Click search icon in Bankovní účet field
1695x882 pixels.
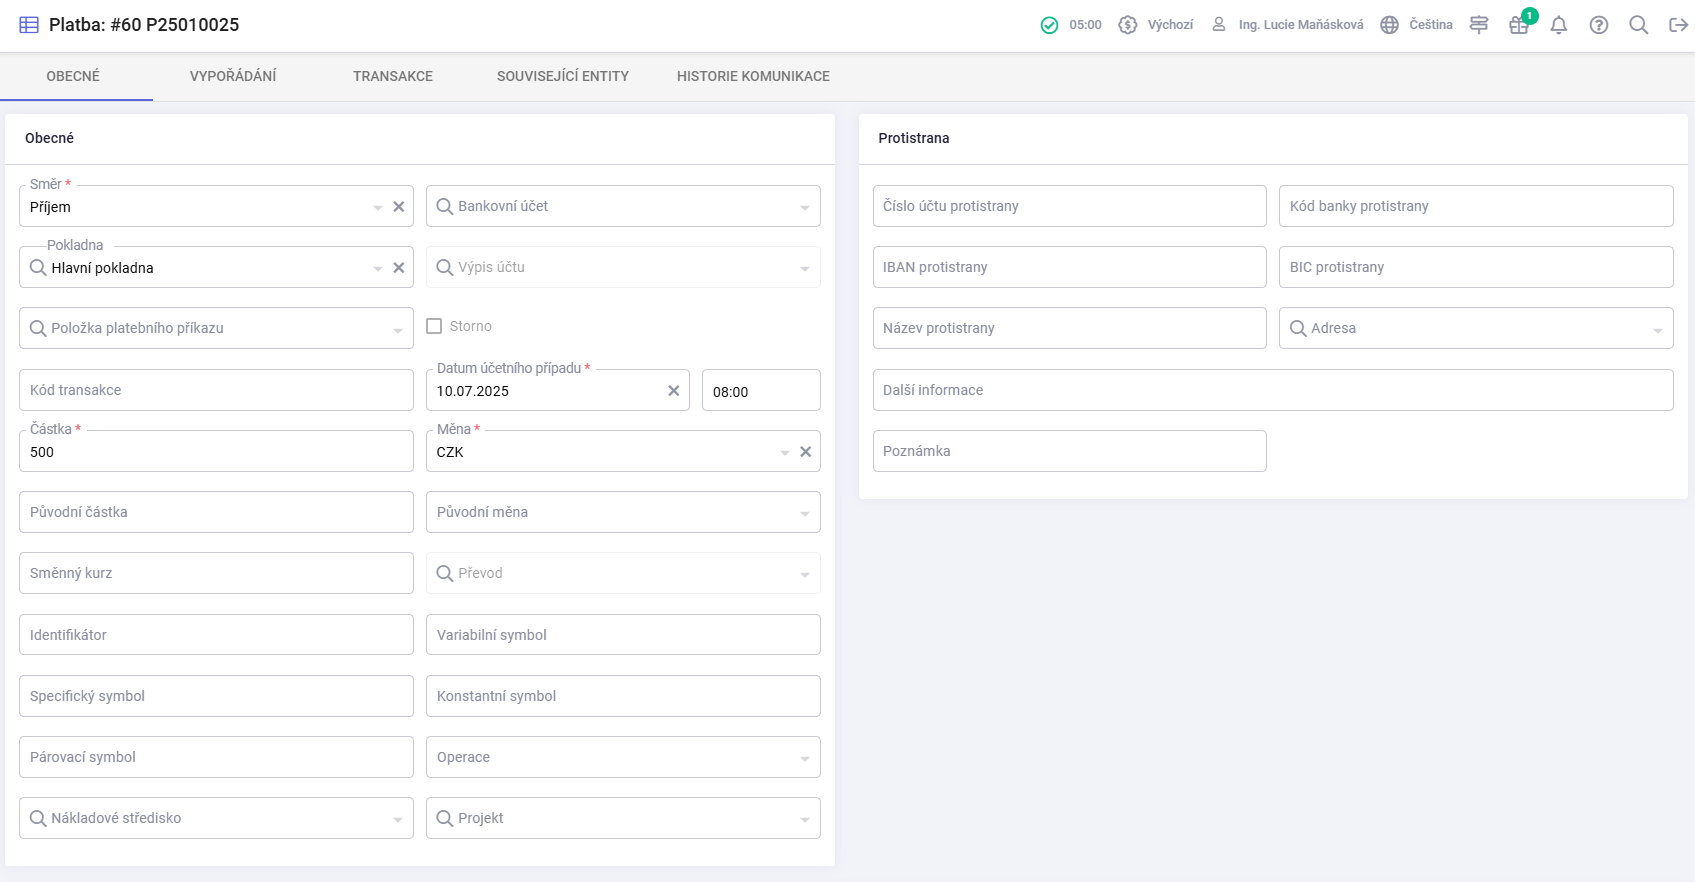445,206
